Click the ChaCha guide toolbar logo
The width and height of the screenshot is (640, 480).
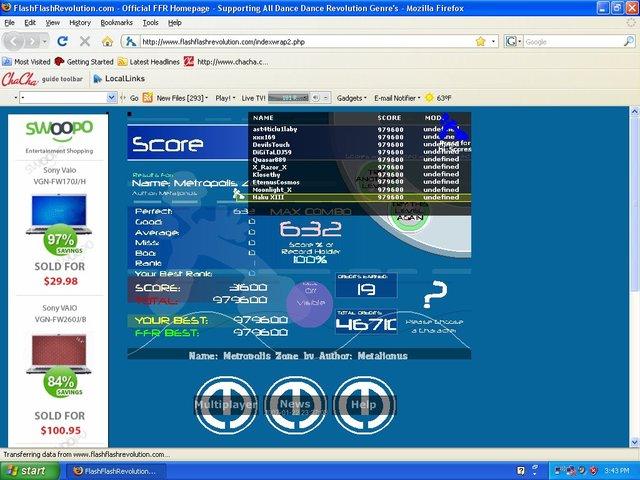[20, 79]
